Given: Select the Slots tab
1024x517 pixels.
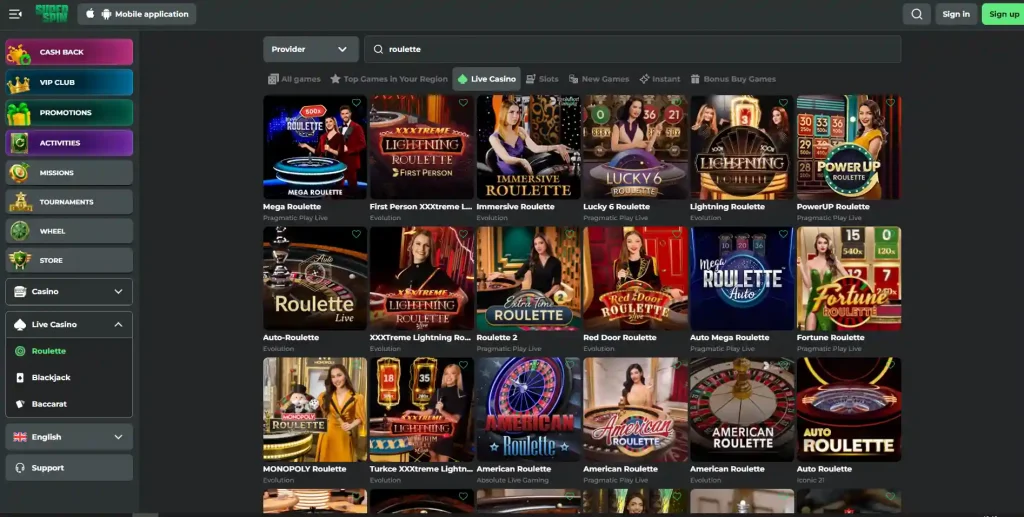Looking at the screenshot, I should click(x=542, y=79).
